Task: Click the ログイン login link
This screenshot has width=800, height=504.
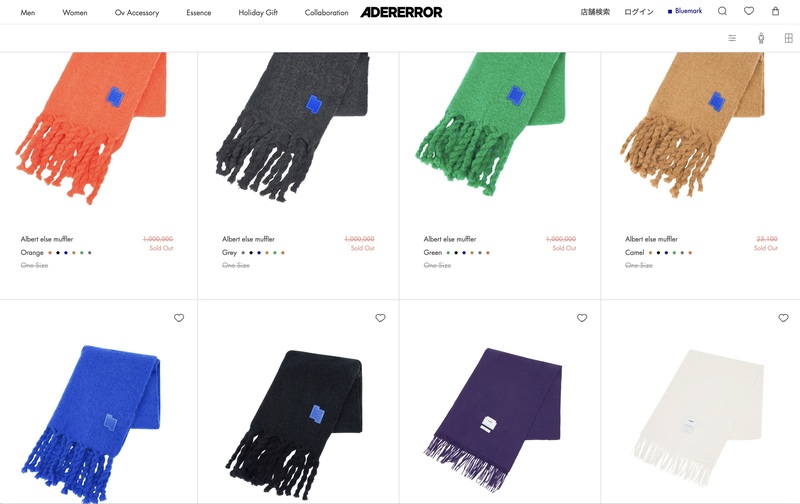Action: click(x=639, y=12)
